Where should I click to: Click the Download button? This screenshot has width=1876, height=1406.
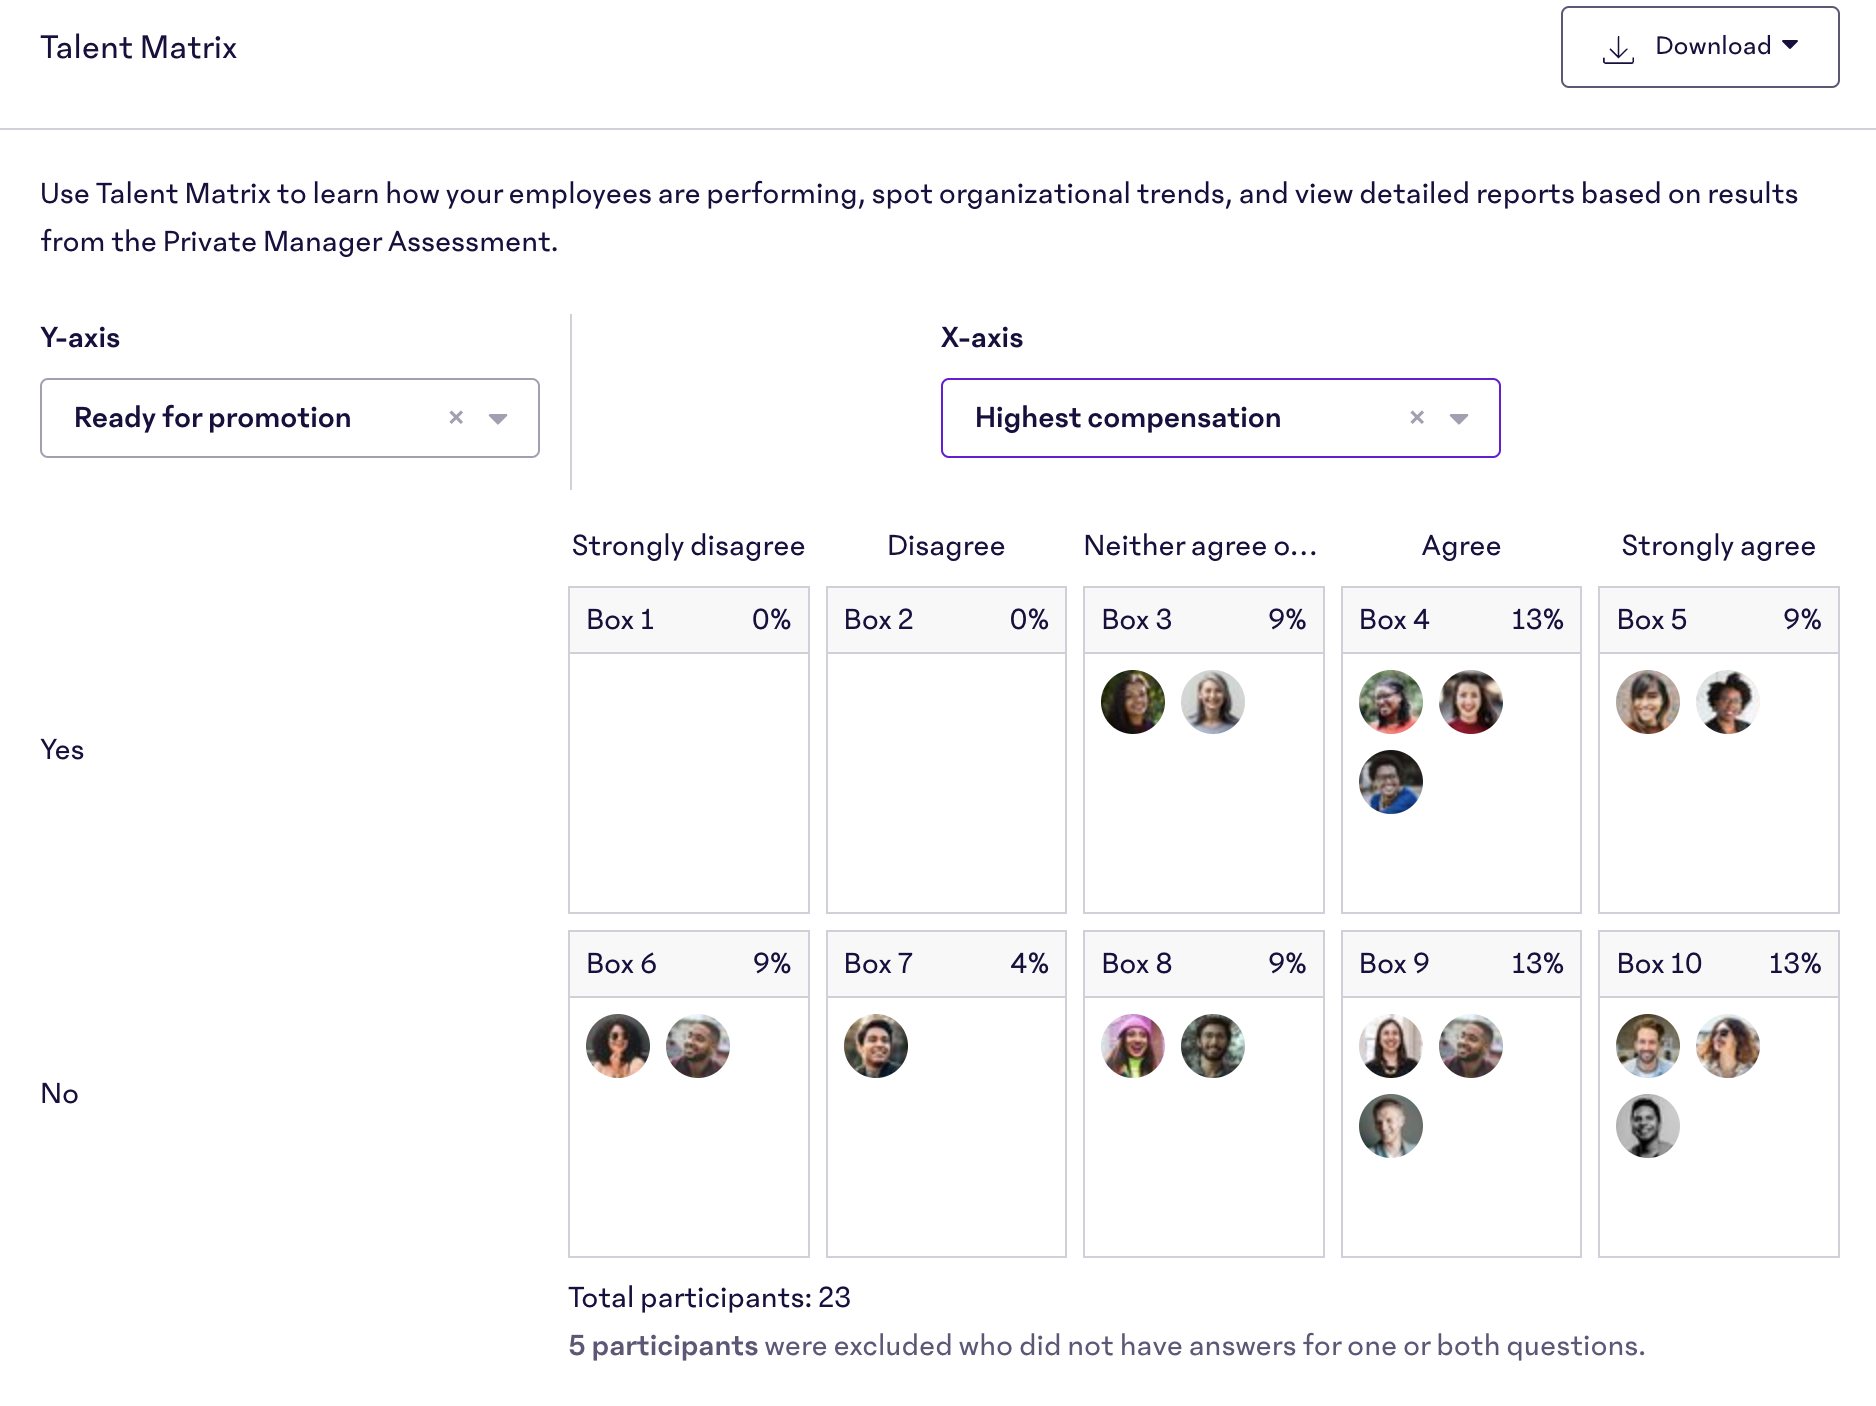[1700, 46]
